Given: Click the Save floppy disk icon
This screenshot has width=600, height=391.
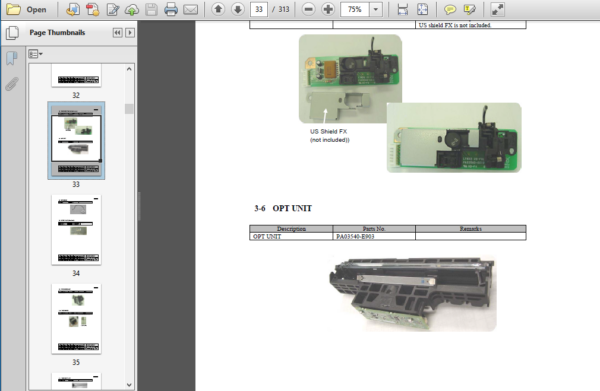Looking at the screenshot, I should click(151, 9).
